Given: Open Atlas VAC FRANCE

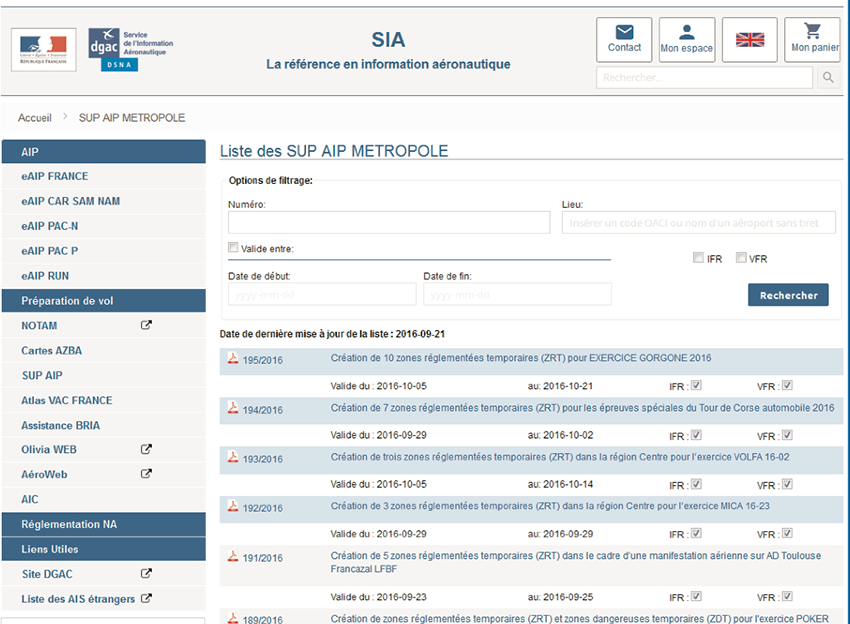Looking at the screenshot, I should pyautogui.click(x=104, y=401).
